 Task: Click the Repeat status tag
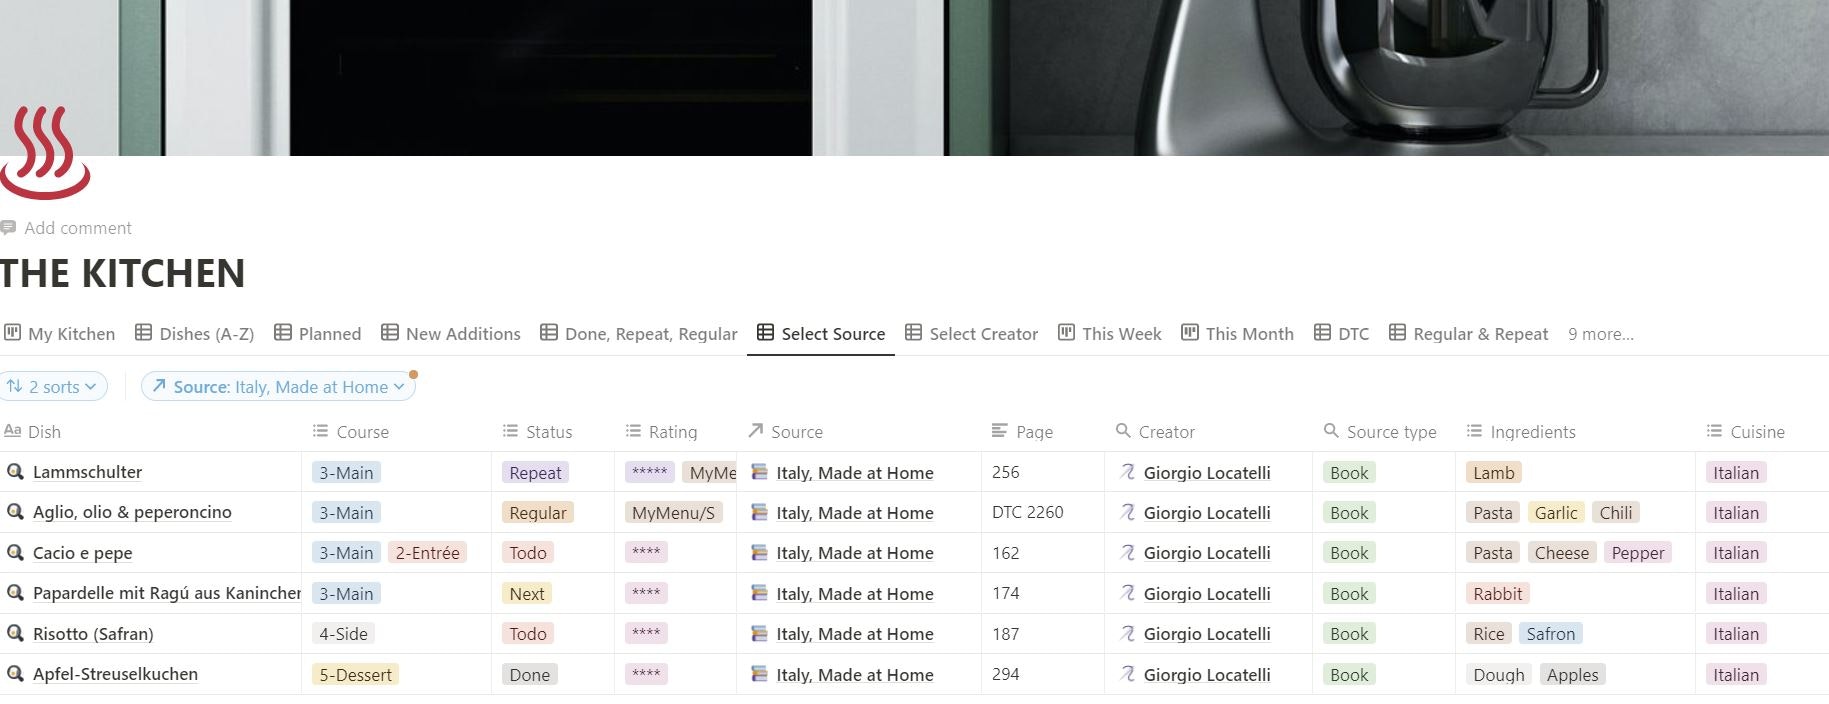coord(536,473)
